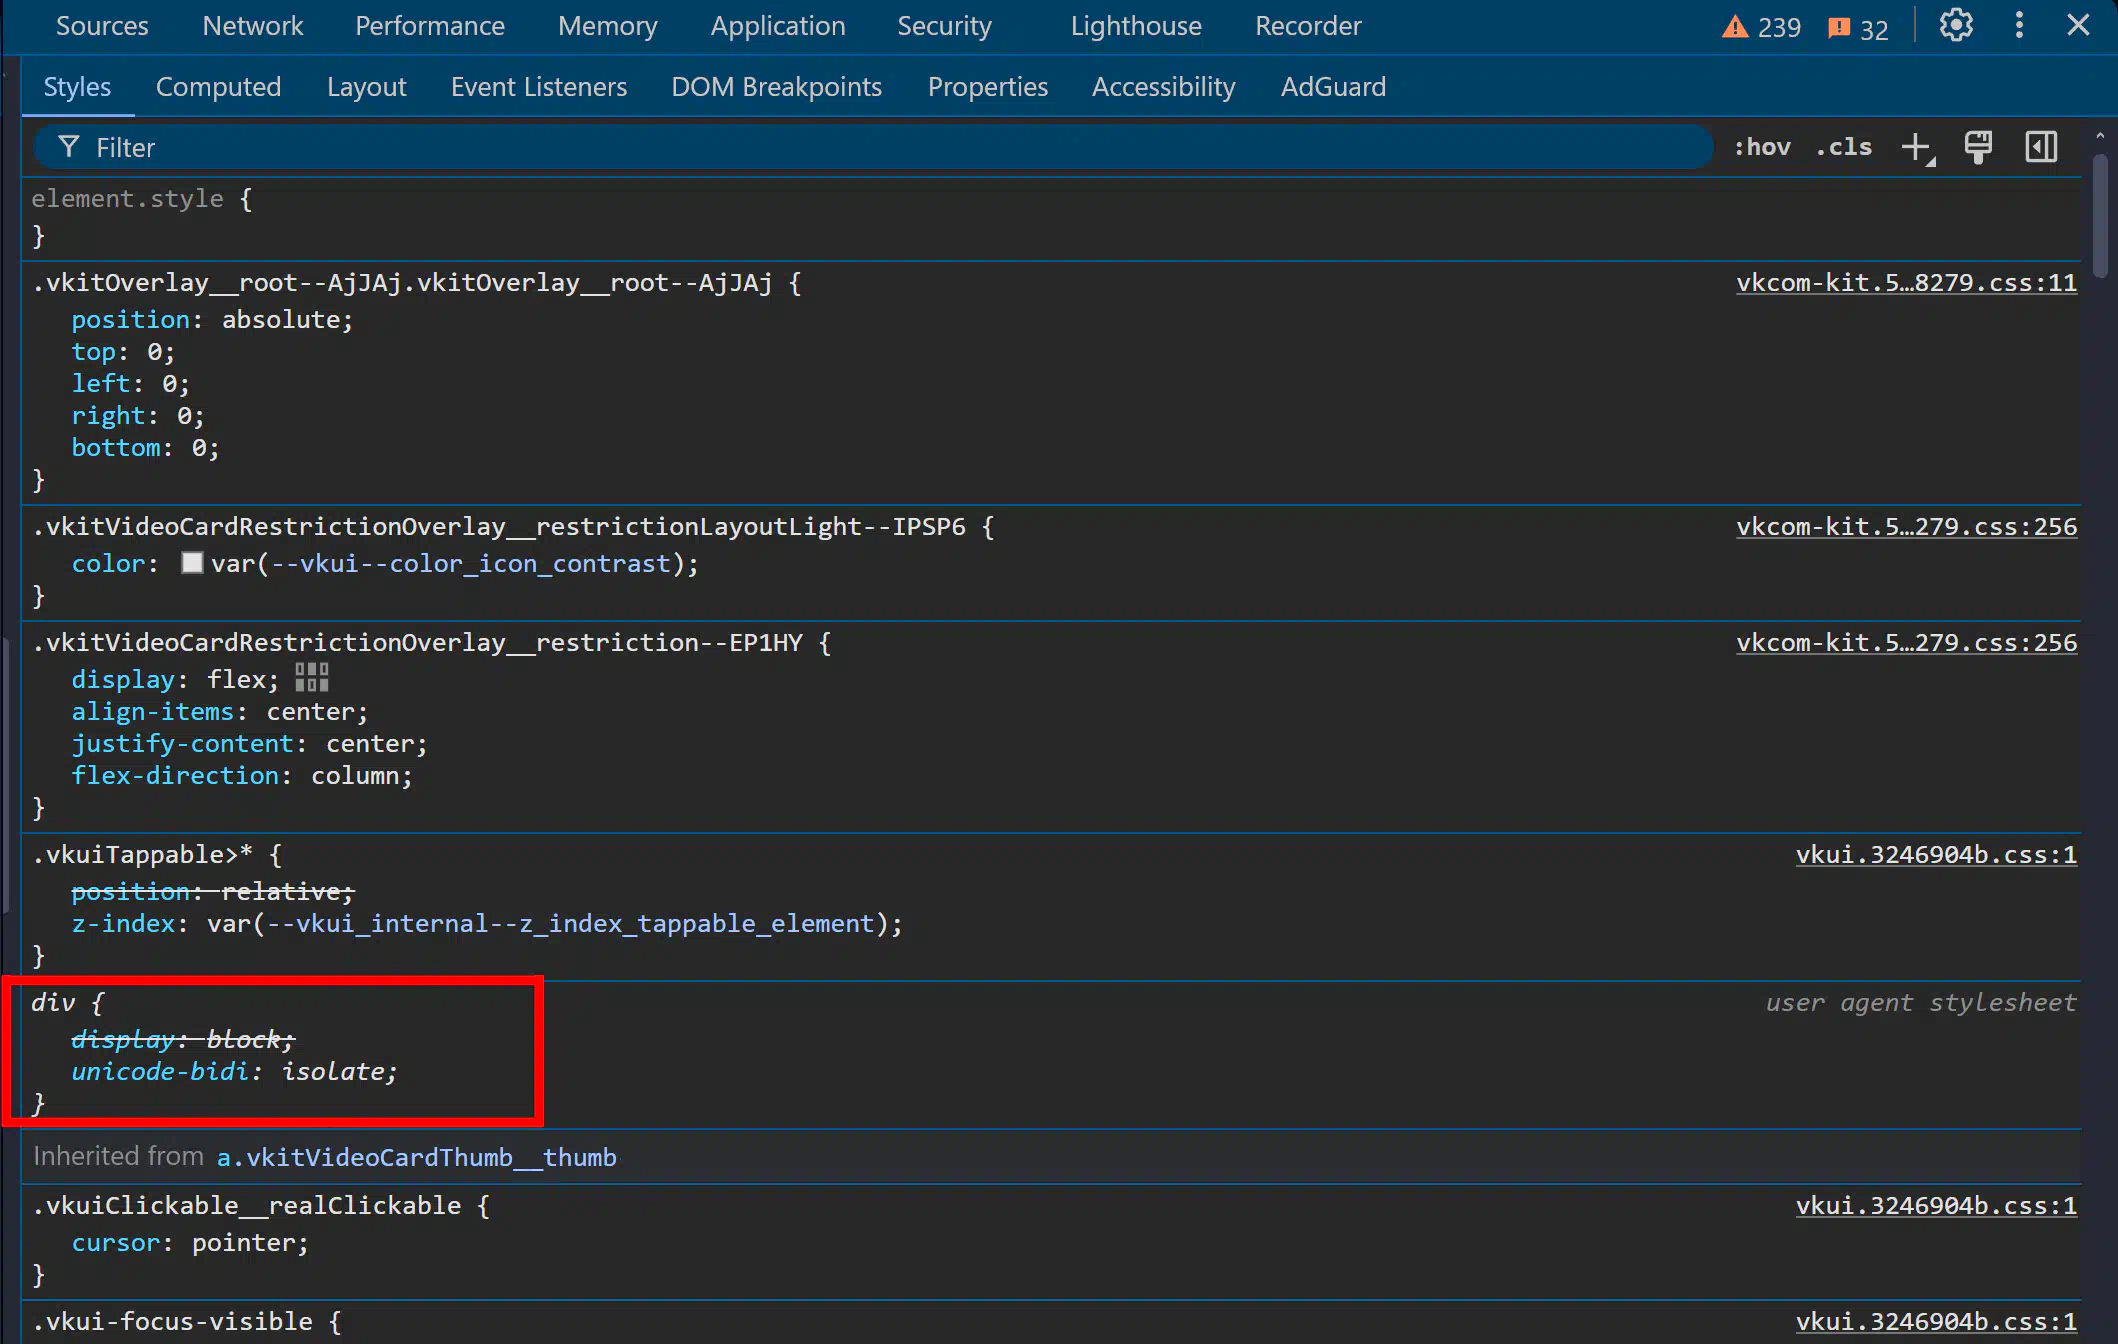
Task: Open vkcom-kit css:256 link for restrictionLayoutLight rule
Action: pyautogui.click(x=1906, y=527)
